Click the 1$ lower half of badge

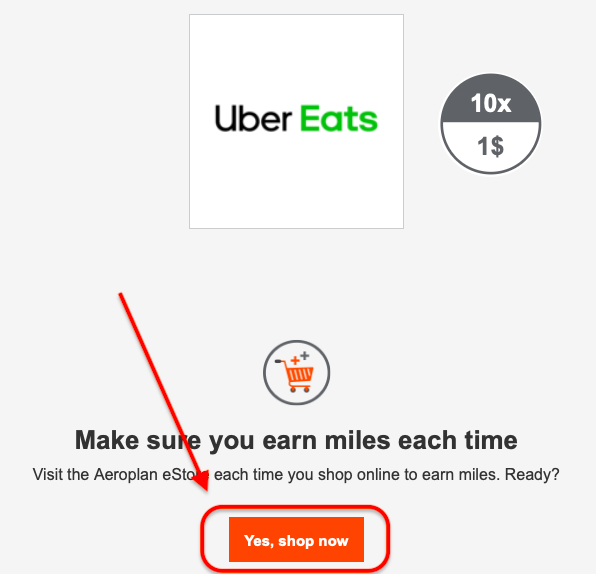click(x=491, y=147)
